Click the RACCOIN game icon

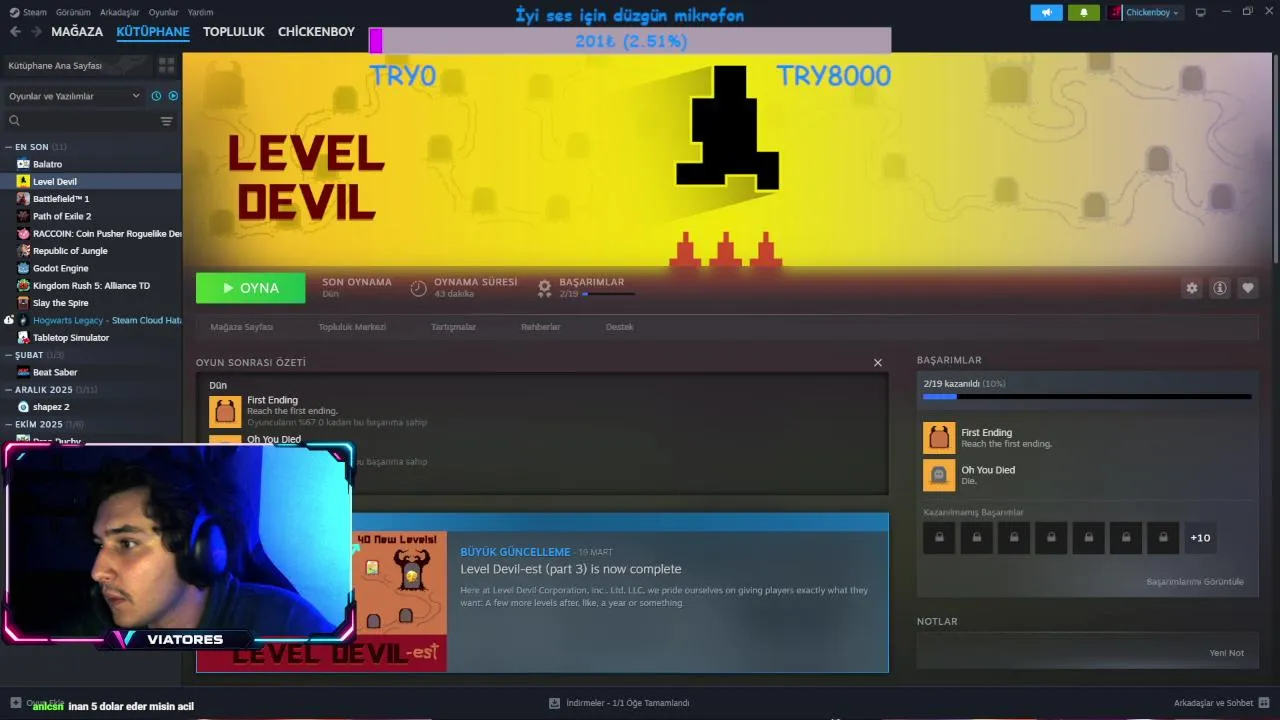[x=23, y=233]
